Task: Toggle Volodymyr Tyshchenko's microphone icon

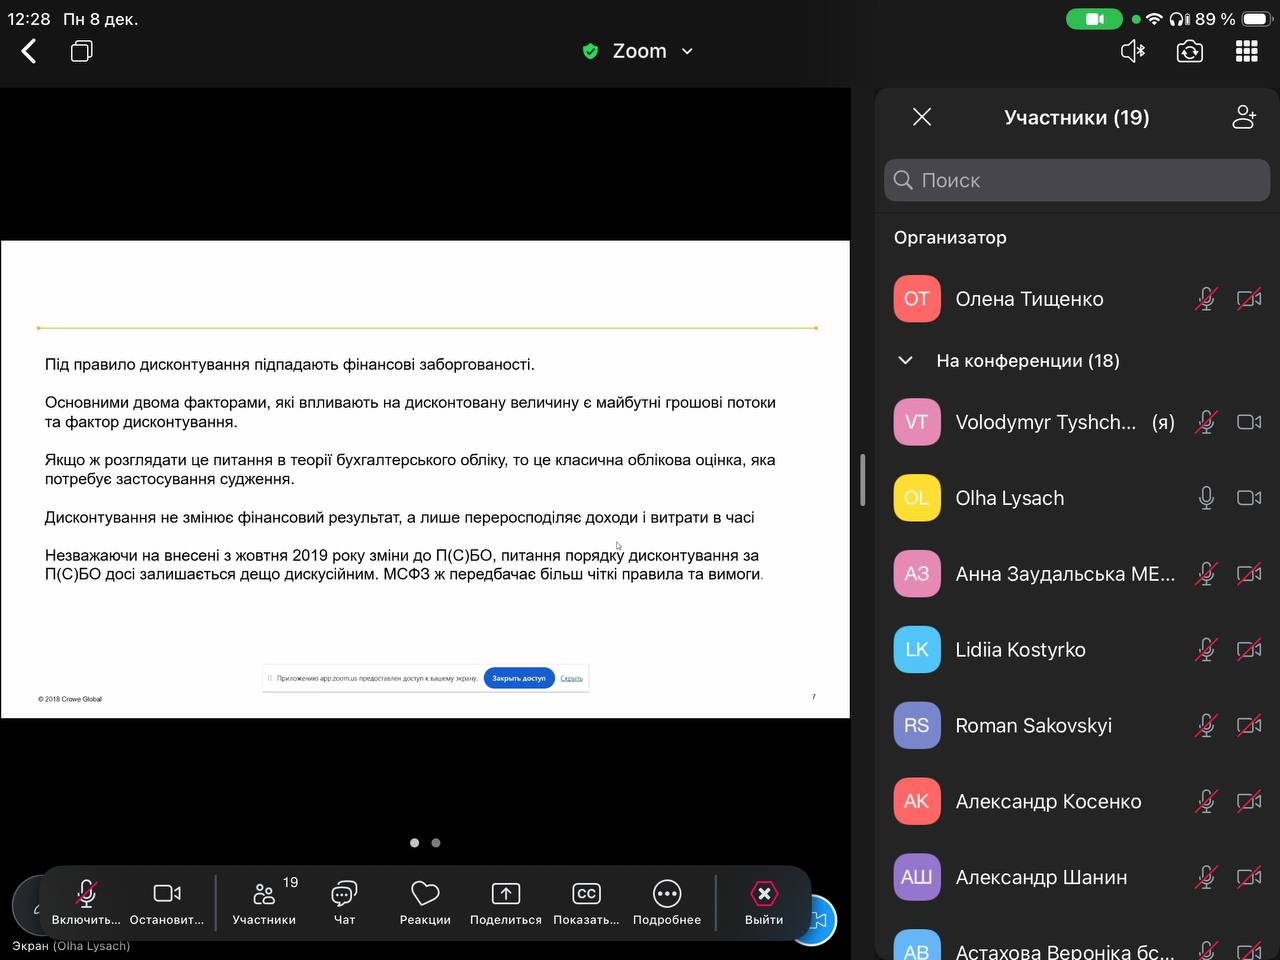Action: click(1206, 422)
